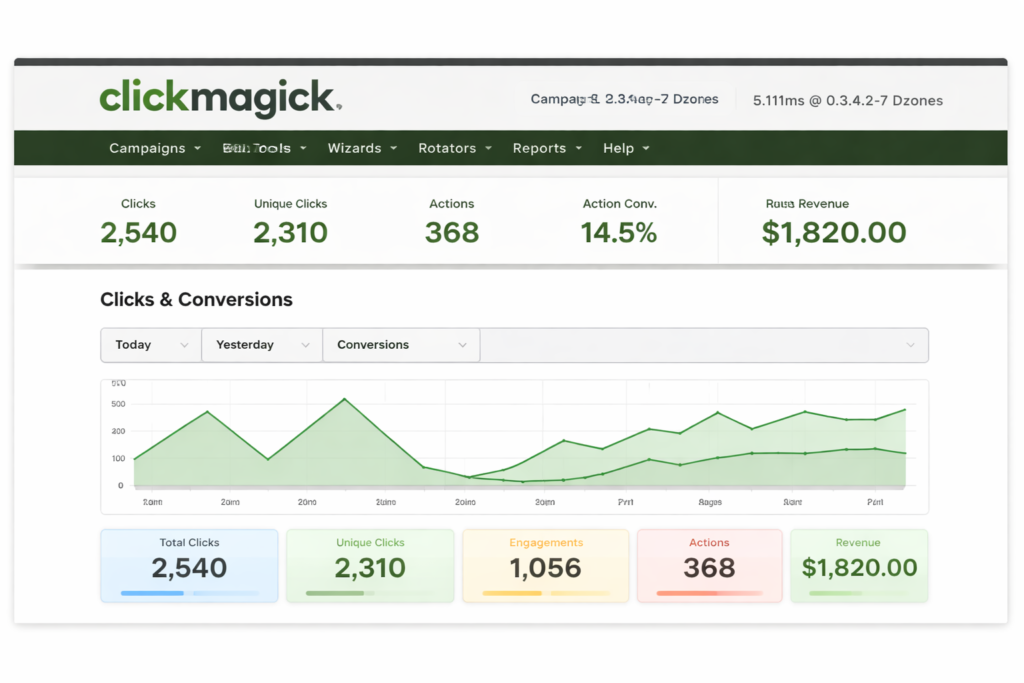Open the Help menu
1024x683 pixels.
pos(619,147)
